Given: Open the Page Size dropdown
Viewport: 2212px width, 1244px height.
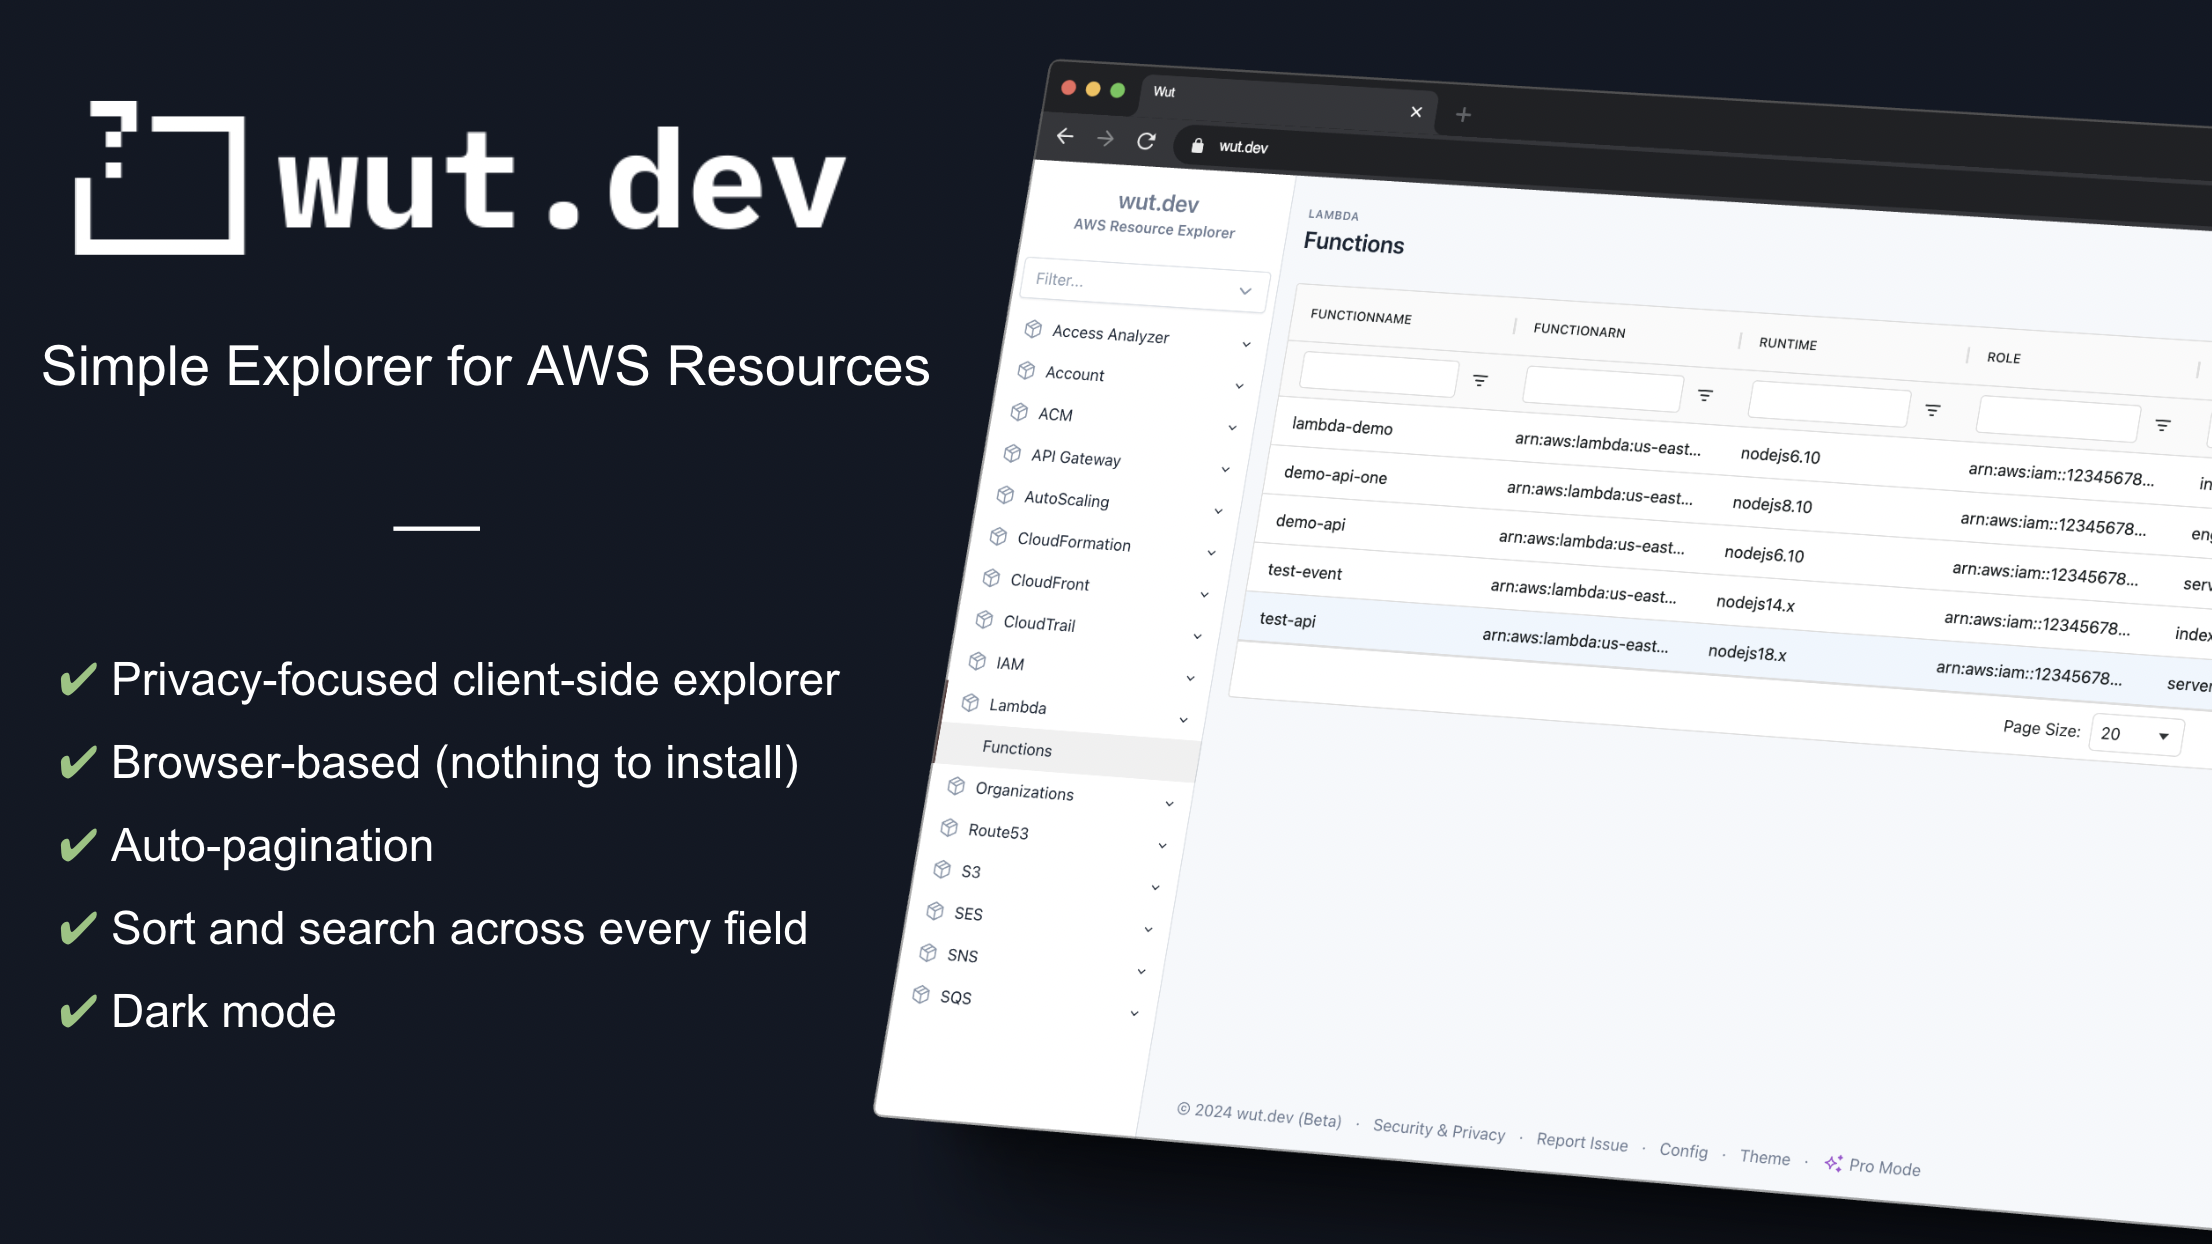Looking at the screenshot, I should 2135,734.
